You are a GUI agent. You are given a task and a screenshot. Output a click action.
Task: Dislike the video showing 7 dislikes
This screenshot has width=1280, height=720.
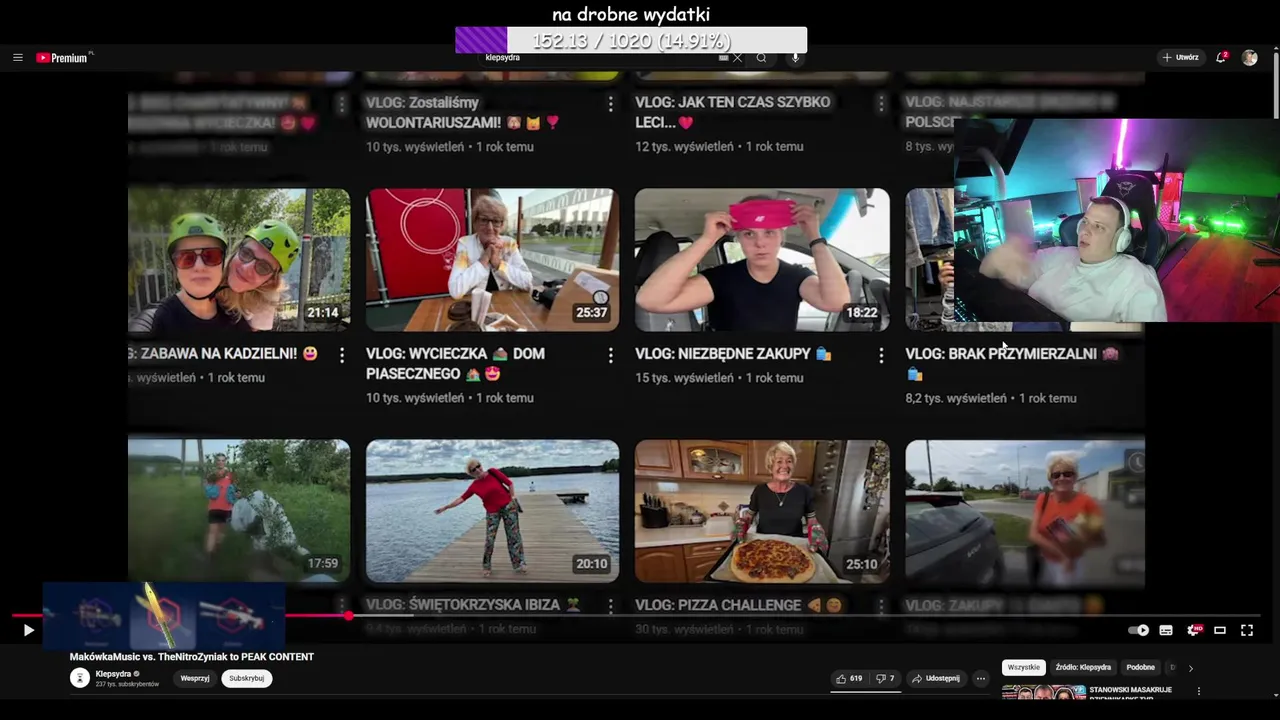pyautogui.click(x=886, y=678)
